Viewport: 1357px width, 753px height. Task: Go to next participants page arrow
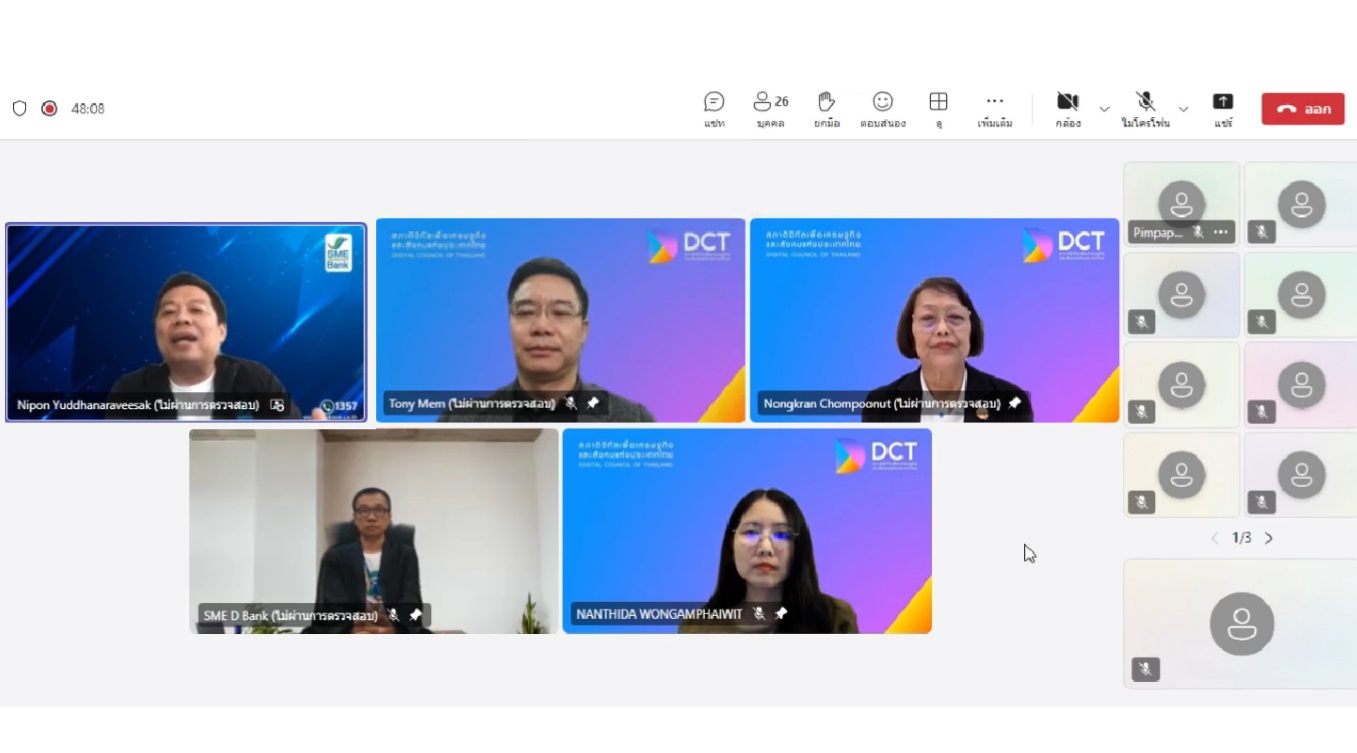(1269, 538)
